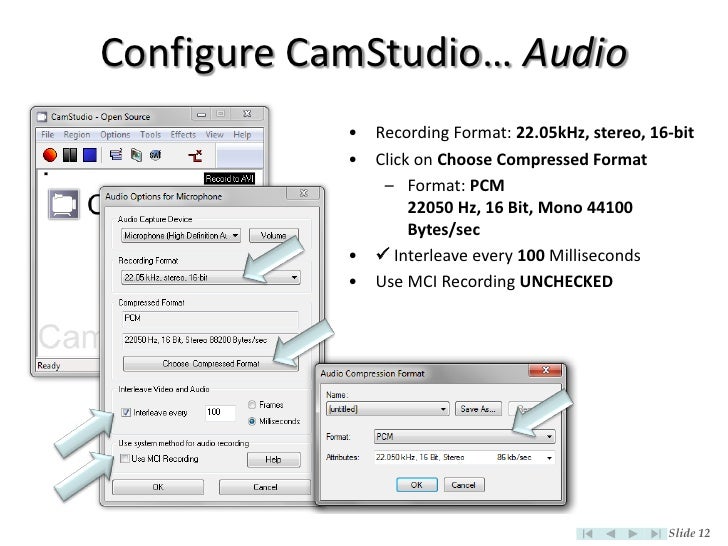Click Cancel in Audio Compression Format dialog
728x546 pixels.
coord(464,485)
